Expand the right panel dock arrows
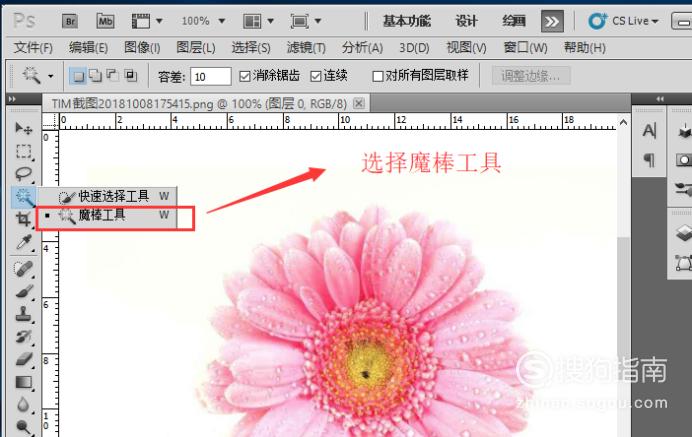Screen dimensions: 692x437 pyautogui.click(x=660, y=99)
